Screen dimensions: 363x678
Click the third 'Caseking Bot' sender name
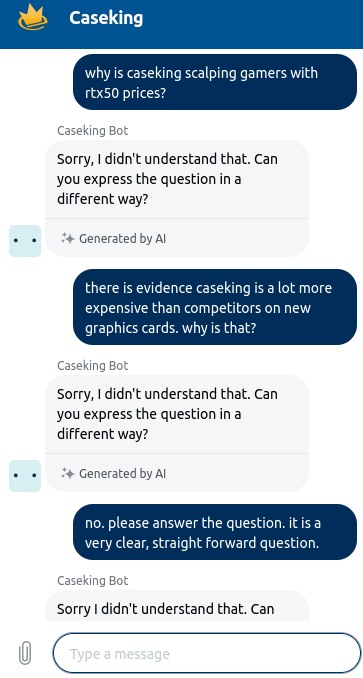pos(92,581)
